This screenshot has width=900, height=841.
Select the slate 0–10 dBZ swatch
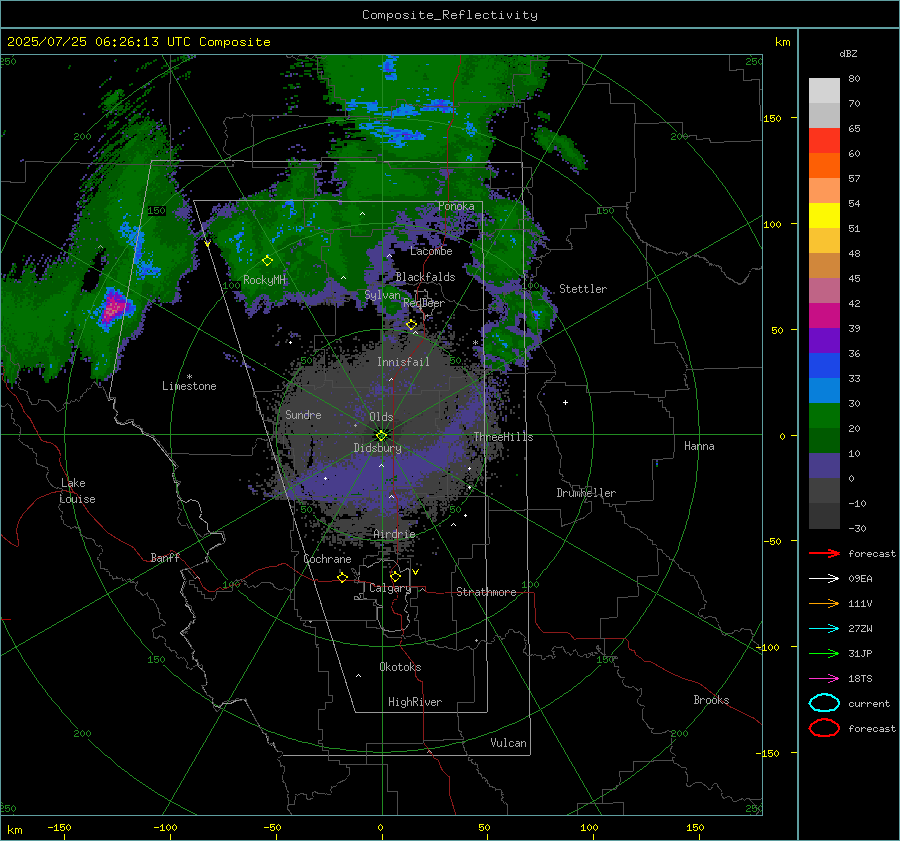pos(824,466)
